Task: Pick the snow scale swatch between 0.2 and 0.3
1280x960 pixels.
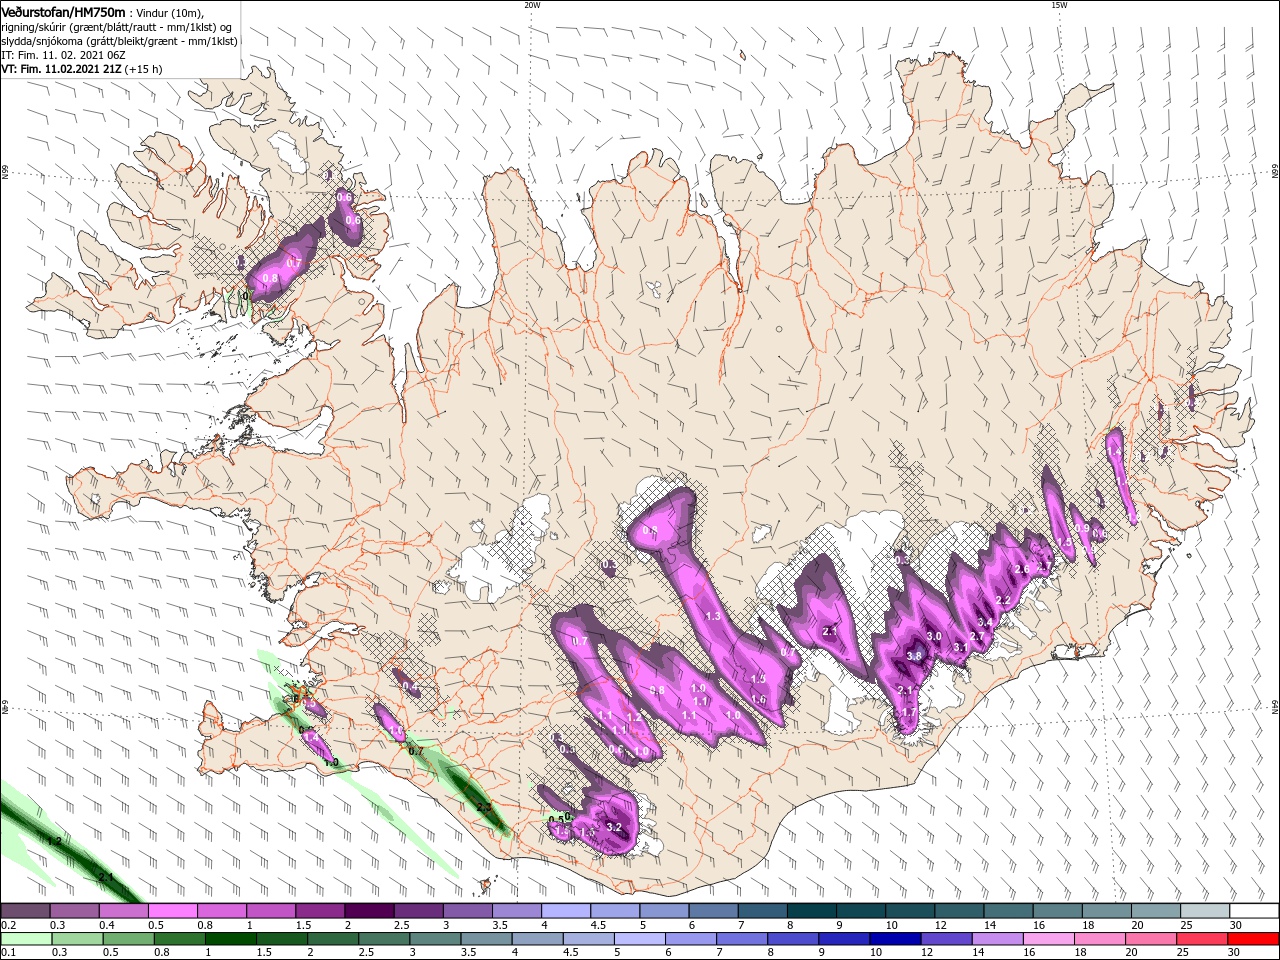Action: tap(25, 911)
